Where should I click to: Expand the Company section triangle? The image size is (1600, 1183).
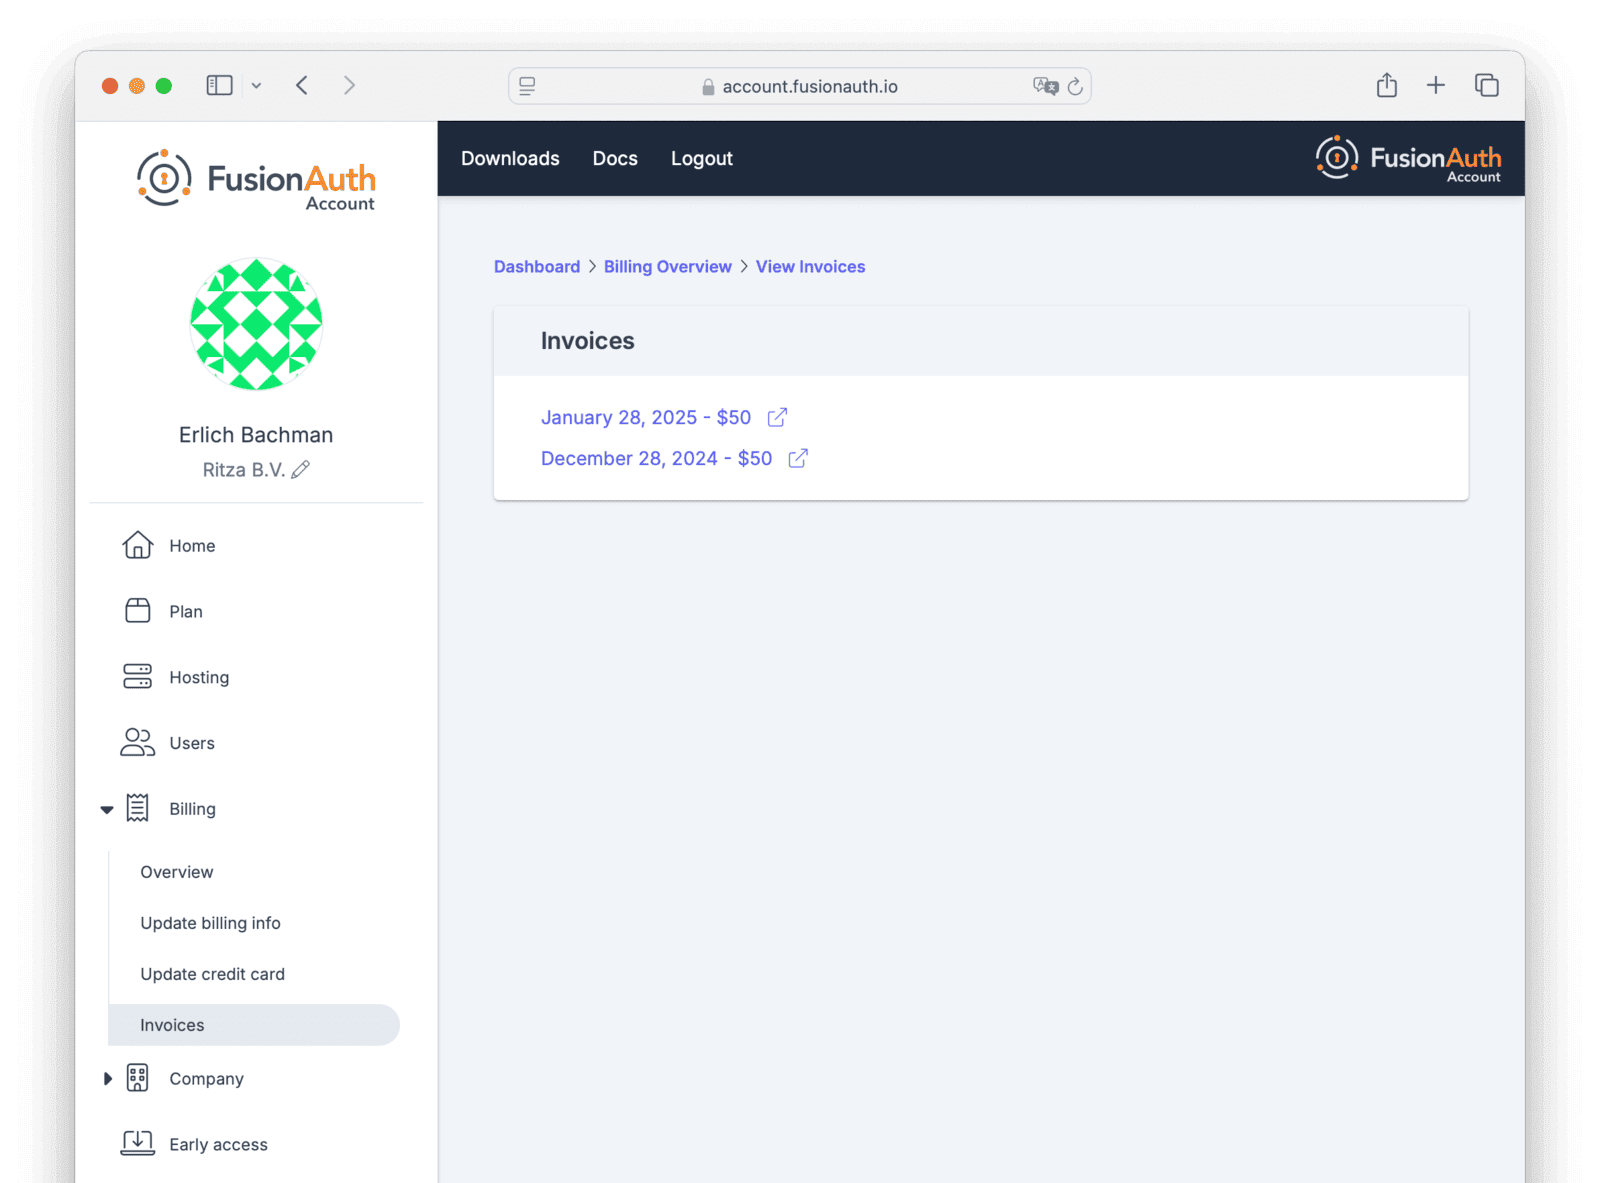(x=107, y=1078)
